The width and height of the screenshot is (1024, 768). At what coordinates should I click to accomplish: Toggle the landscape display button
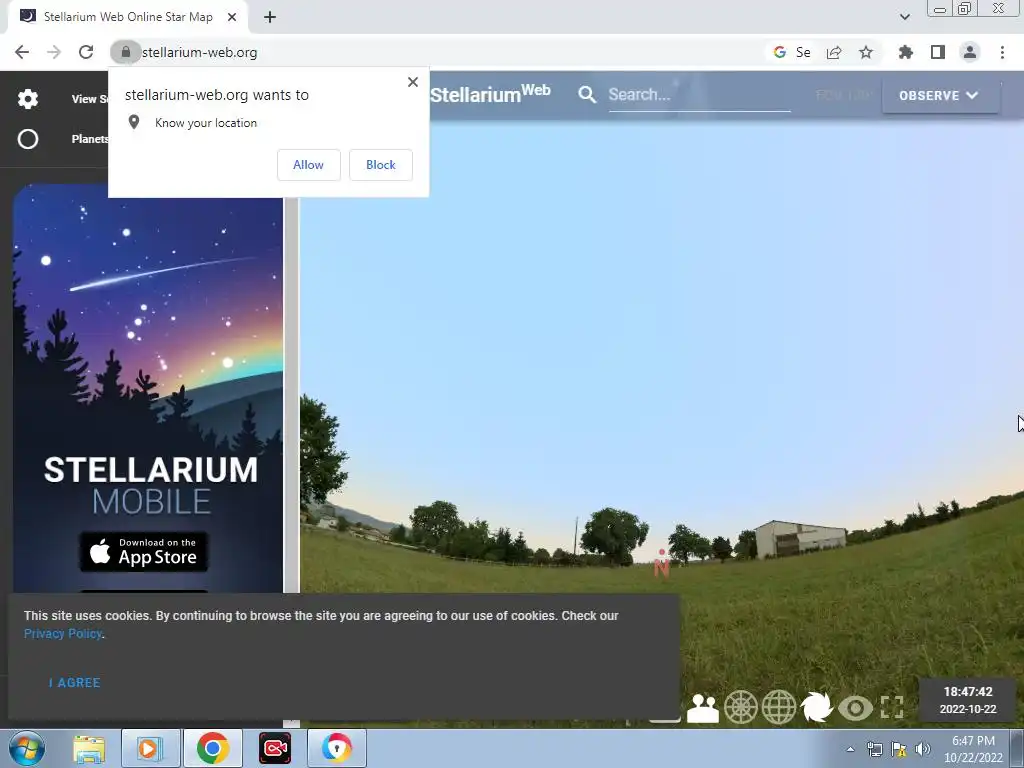click(703, 708)
